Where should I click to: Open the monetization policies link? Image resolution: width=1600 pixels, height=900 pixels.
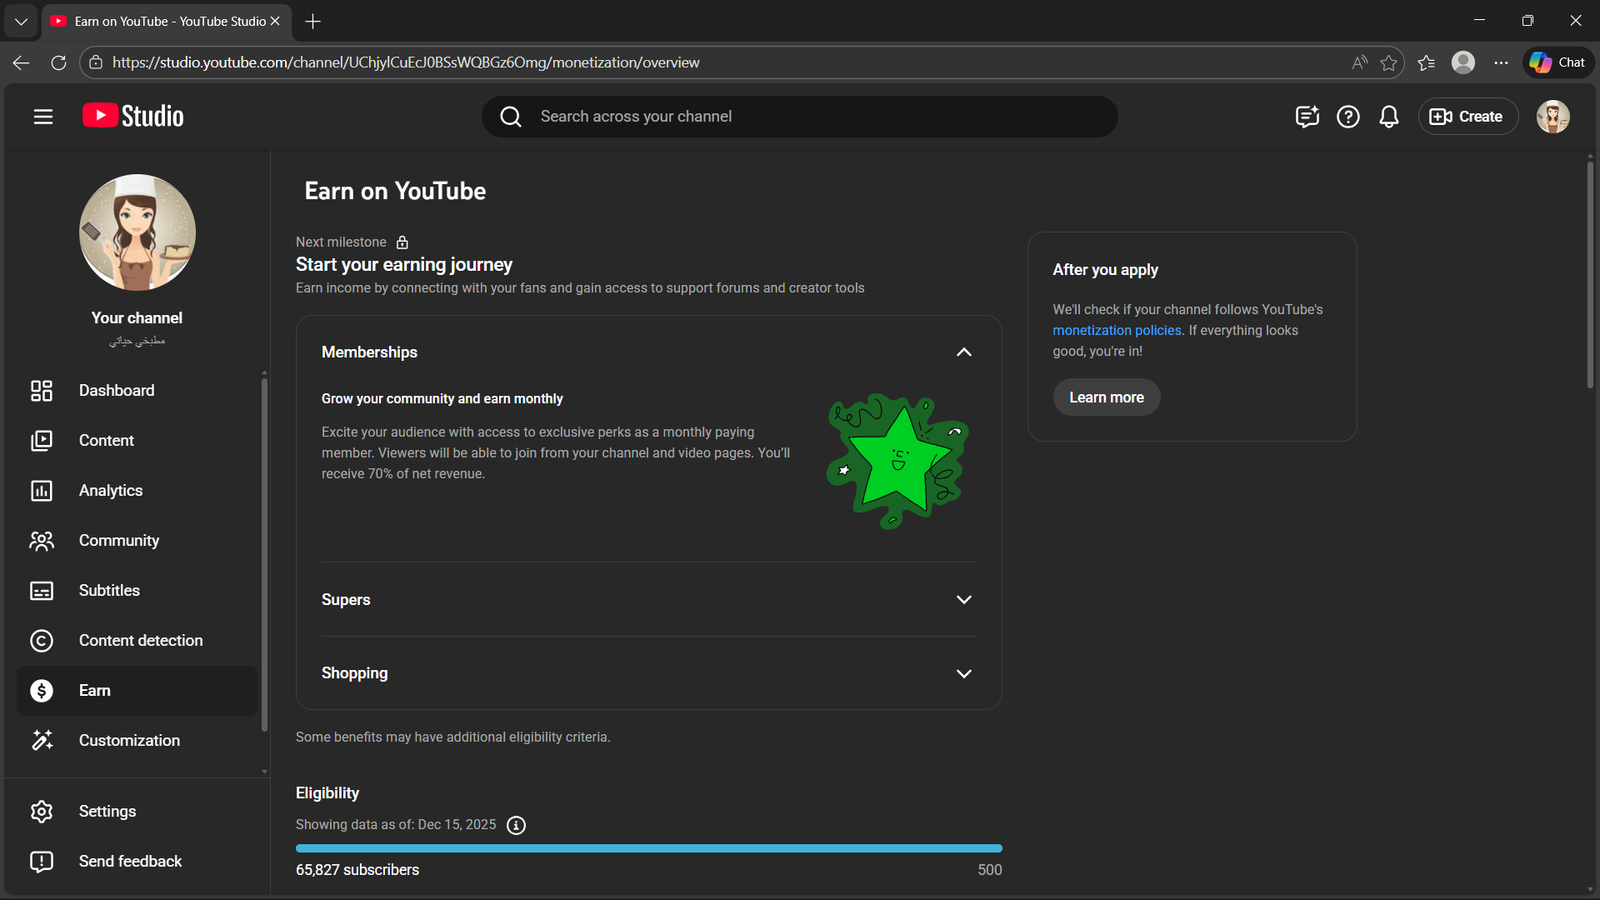coord(1116,331)
